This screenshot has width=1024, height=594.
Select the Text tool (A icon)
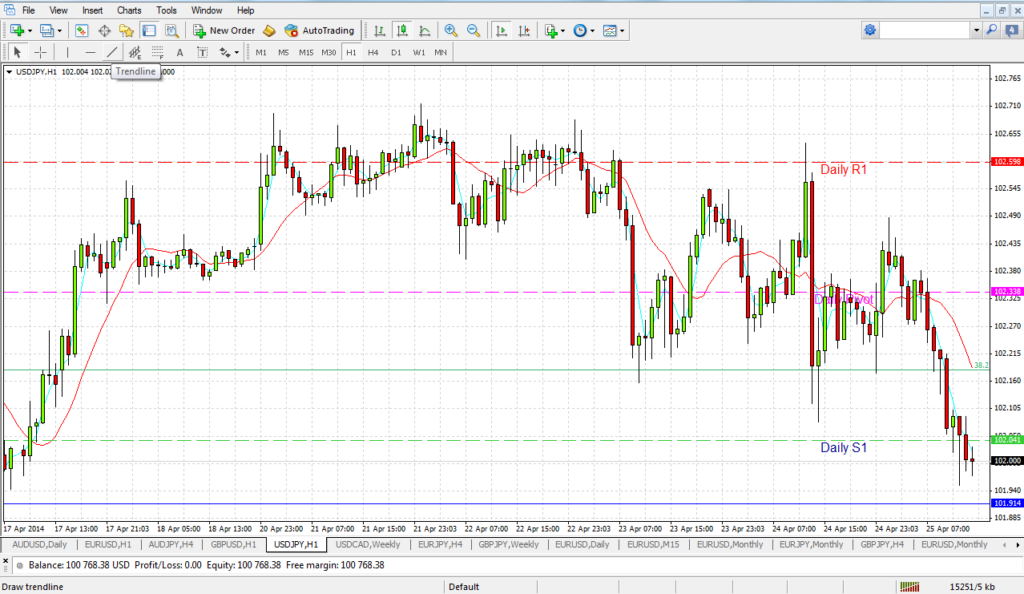pos(180,52)
